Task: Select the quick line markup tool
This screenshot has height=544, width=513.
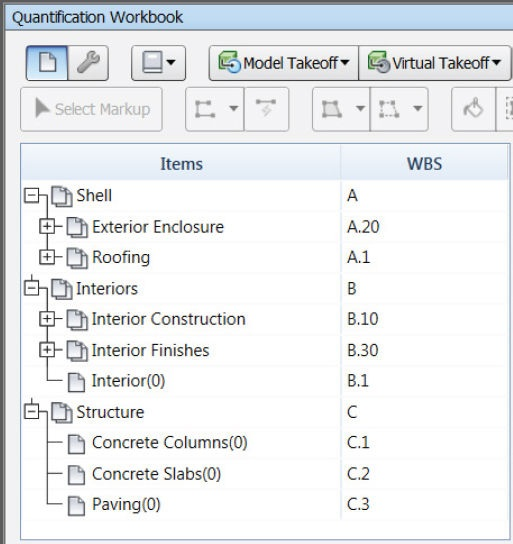Action: click(266, 109)
